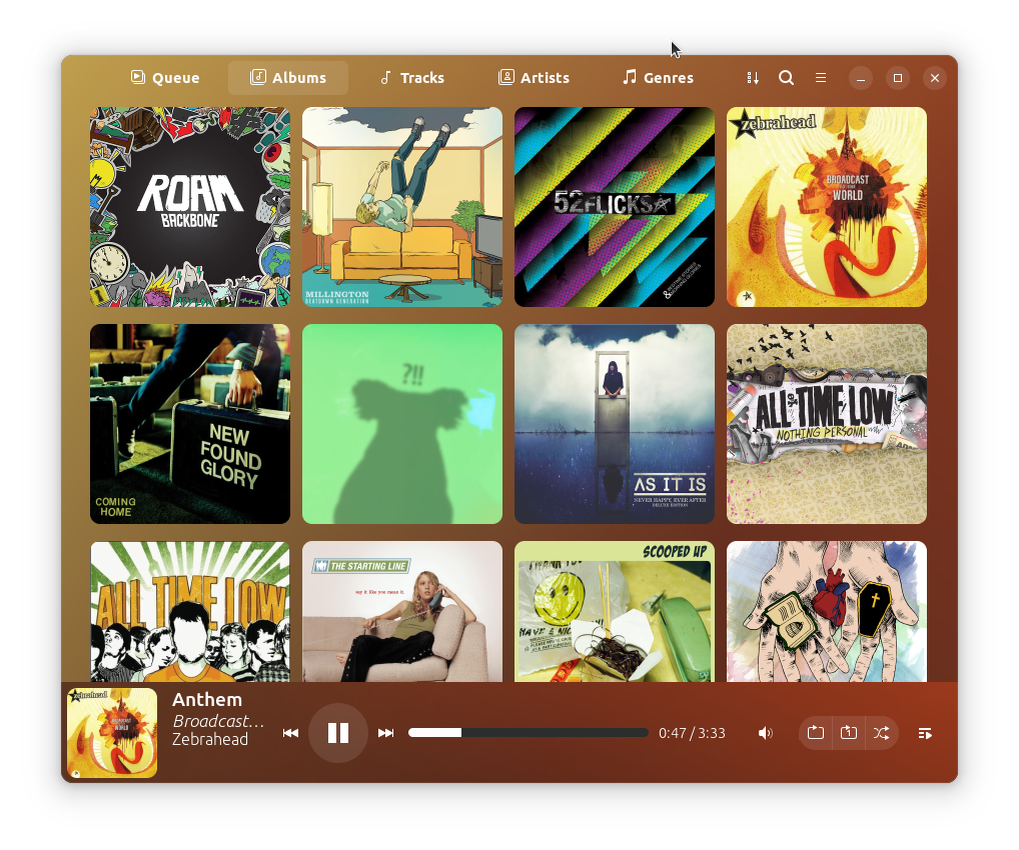Open the Scooped Up album
Image resolution: width=1019 pixels, height=850 pixels.
click(x=614, y=612)
